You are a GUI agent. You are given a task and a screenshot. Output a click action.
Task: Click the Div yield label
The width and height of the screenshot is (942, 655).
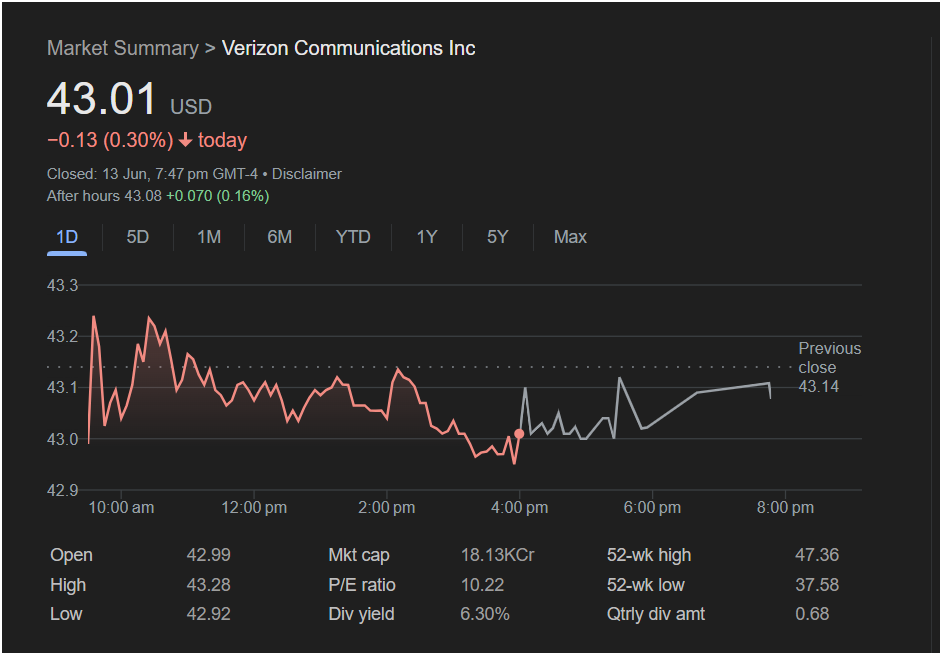[361, 614]
